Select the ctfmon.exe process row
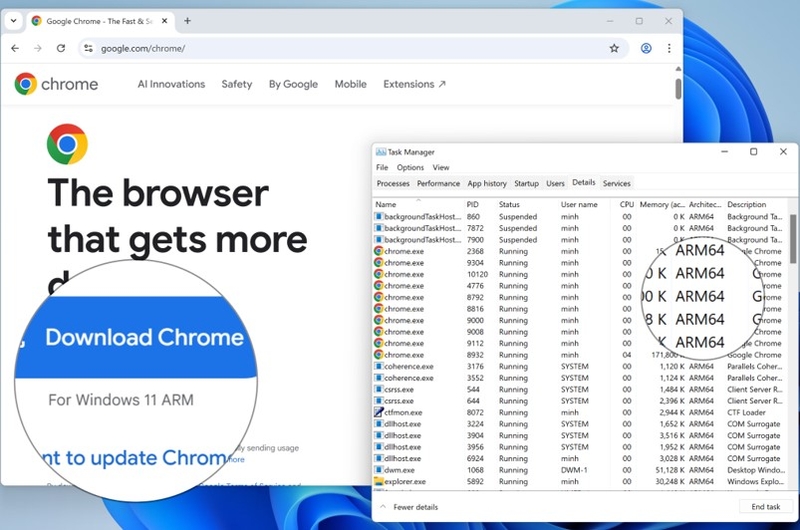 [x=581, y=412]
